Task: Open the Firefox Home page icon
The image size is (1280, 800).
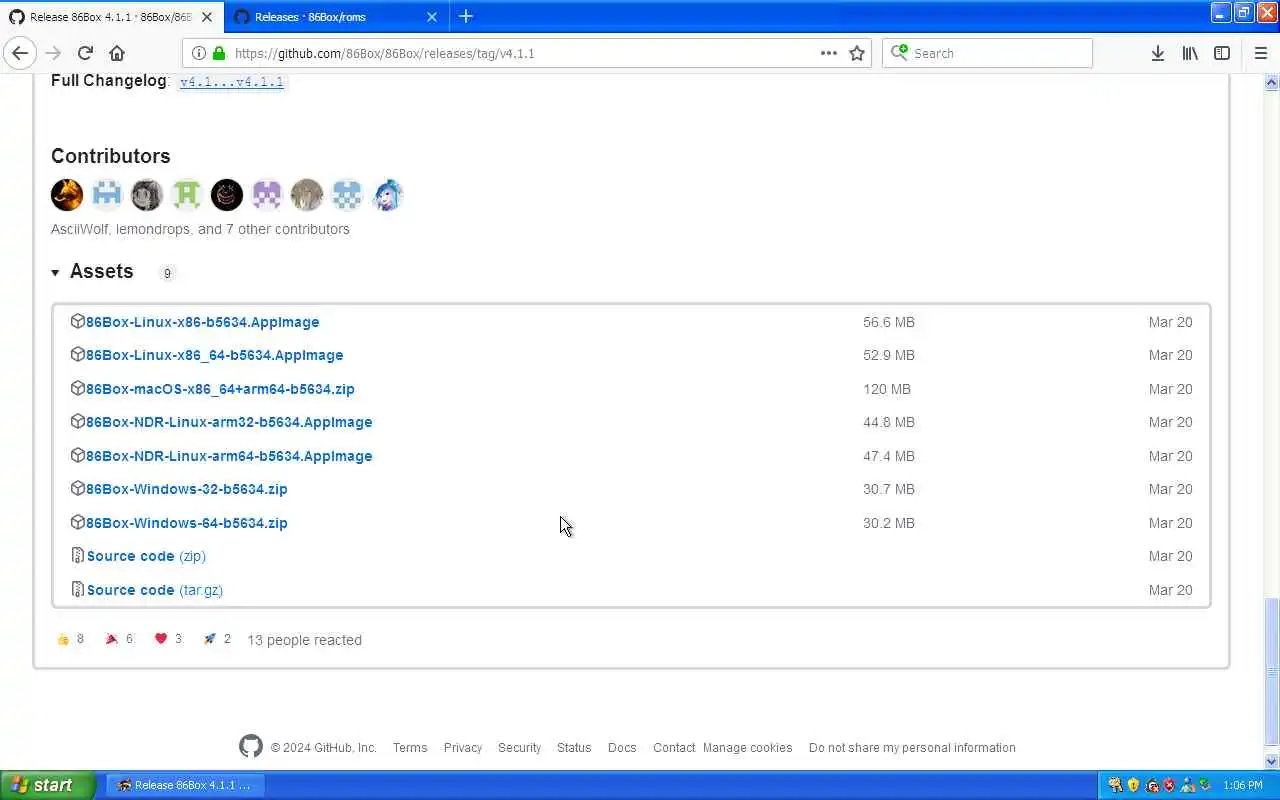Action: 117,53
